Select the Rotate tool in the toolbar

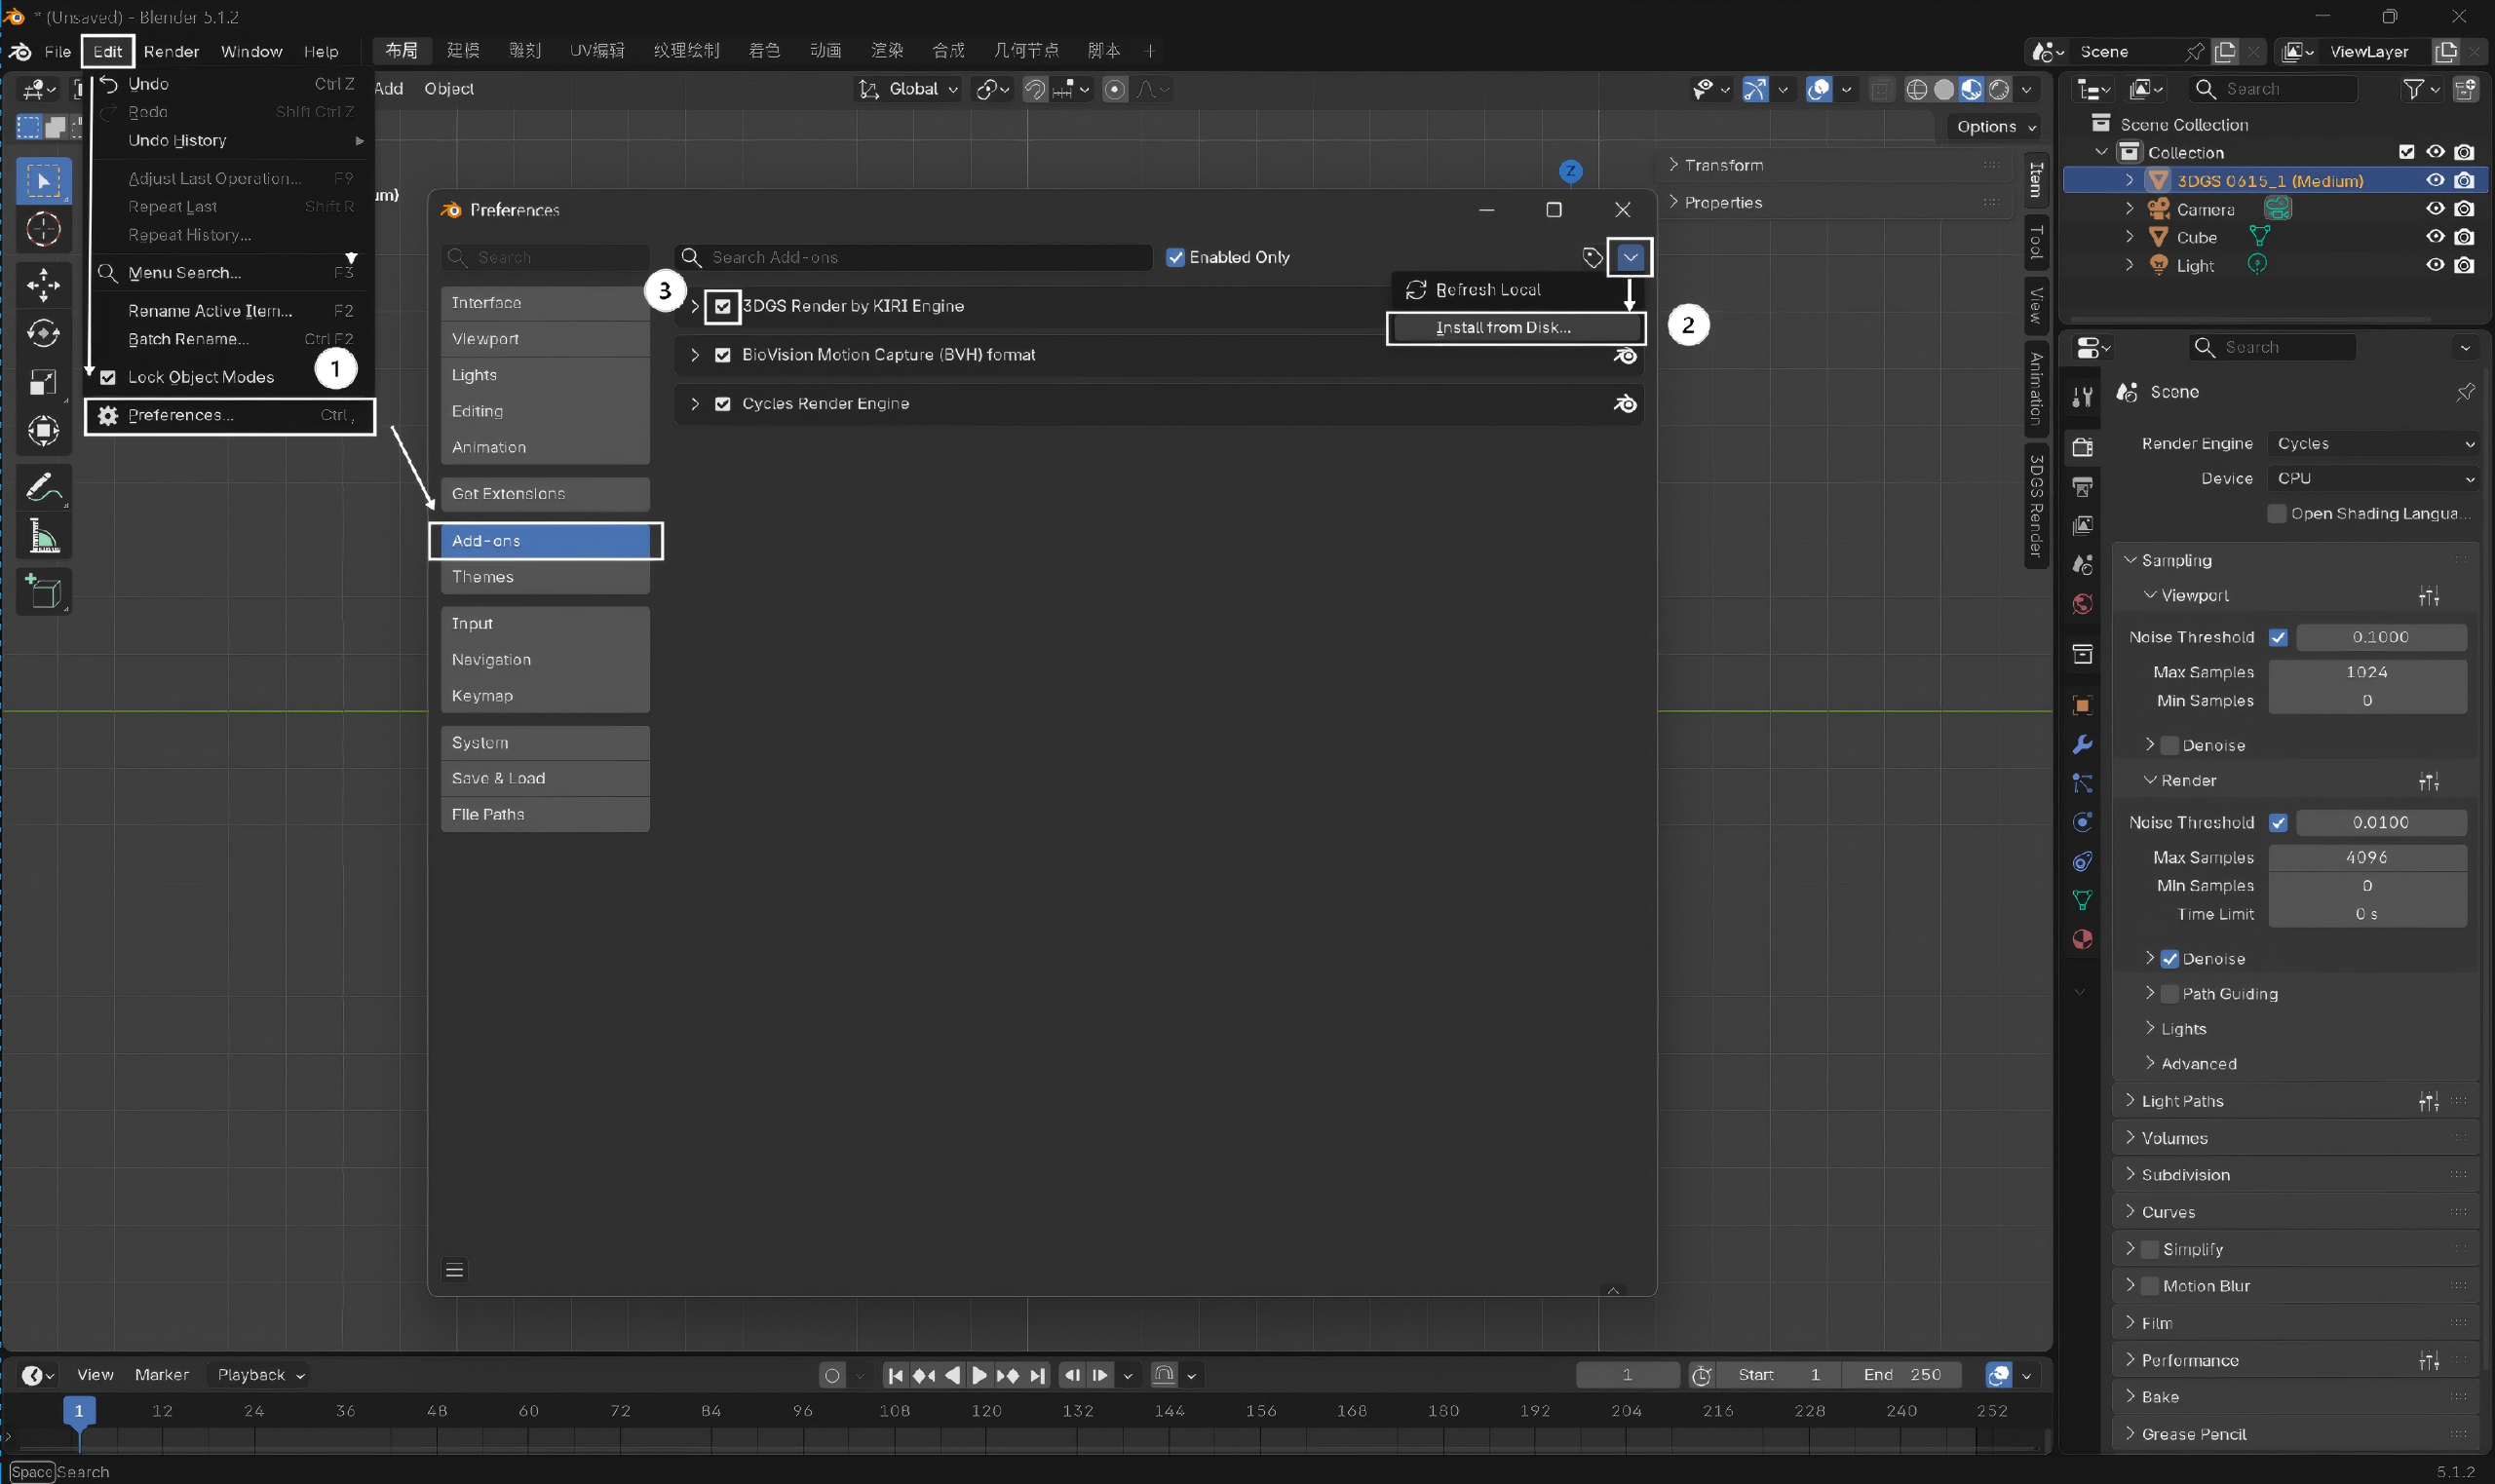coord(43,333)
